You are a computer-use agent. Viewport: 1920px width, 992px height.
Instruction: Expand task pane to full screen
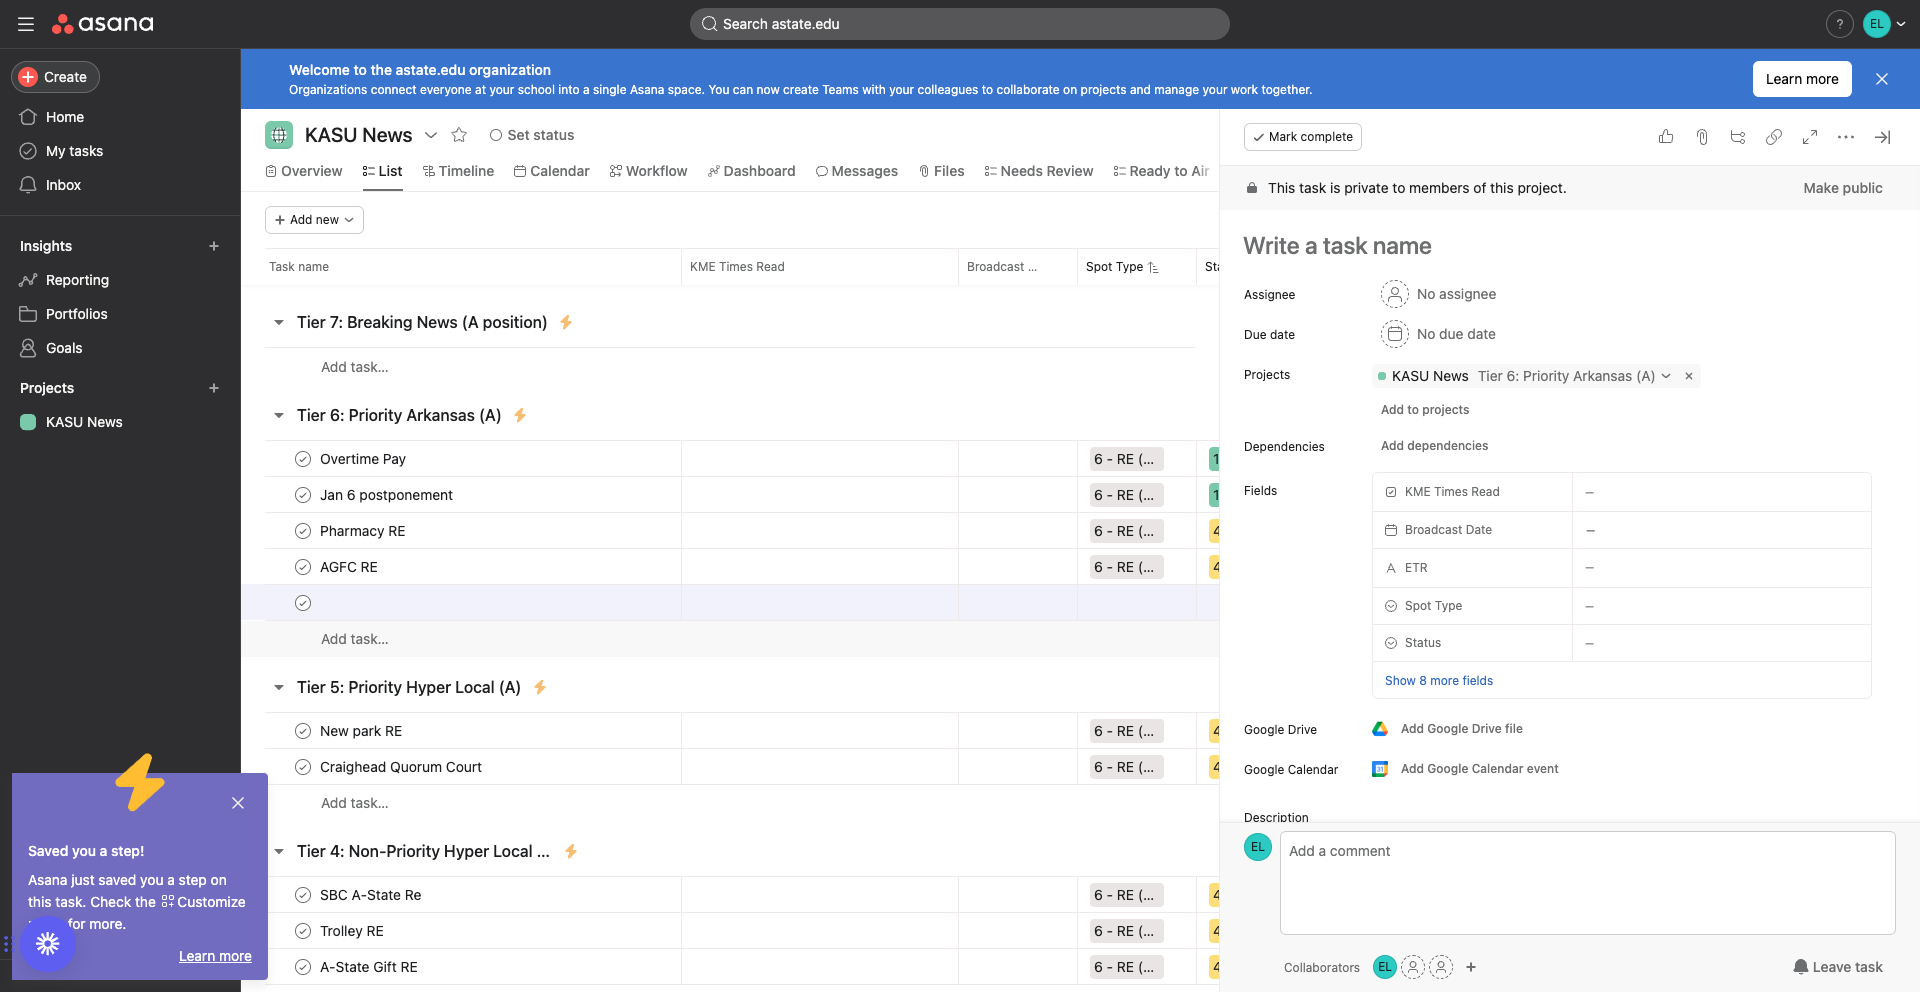point(1810,137)
